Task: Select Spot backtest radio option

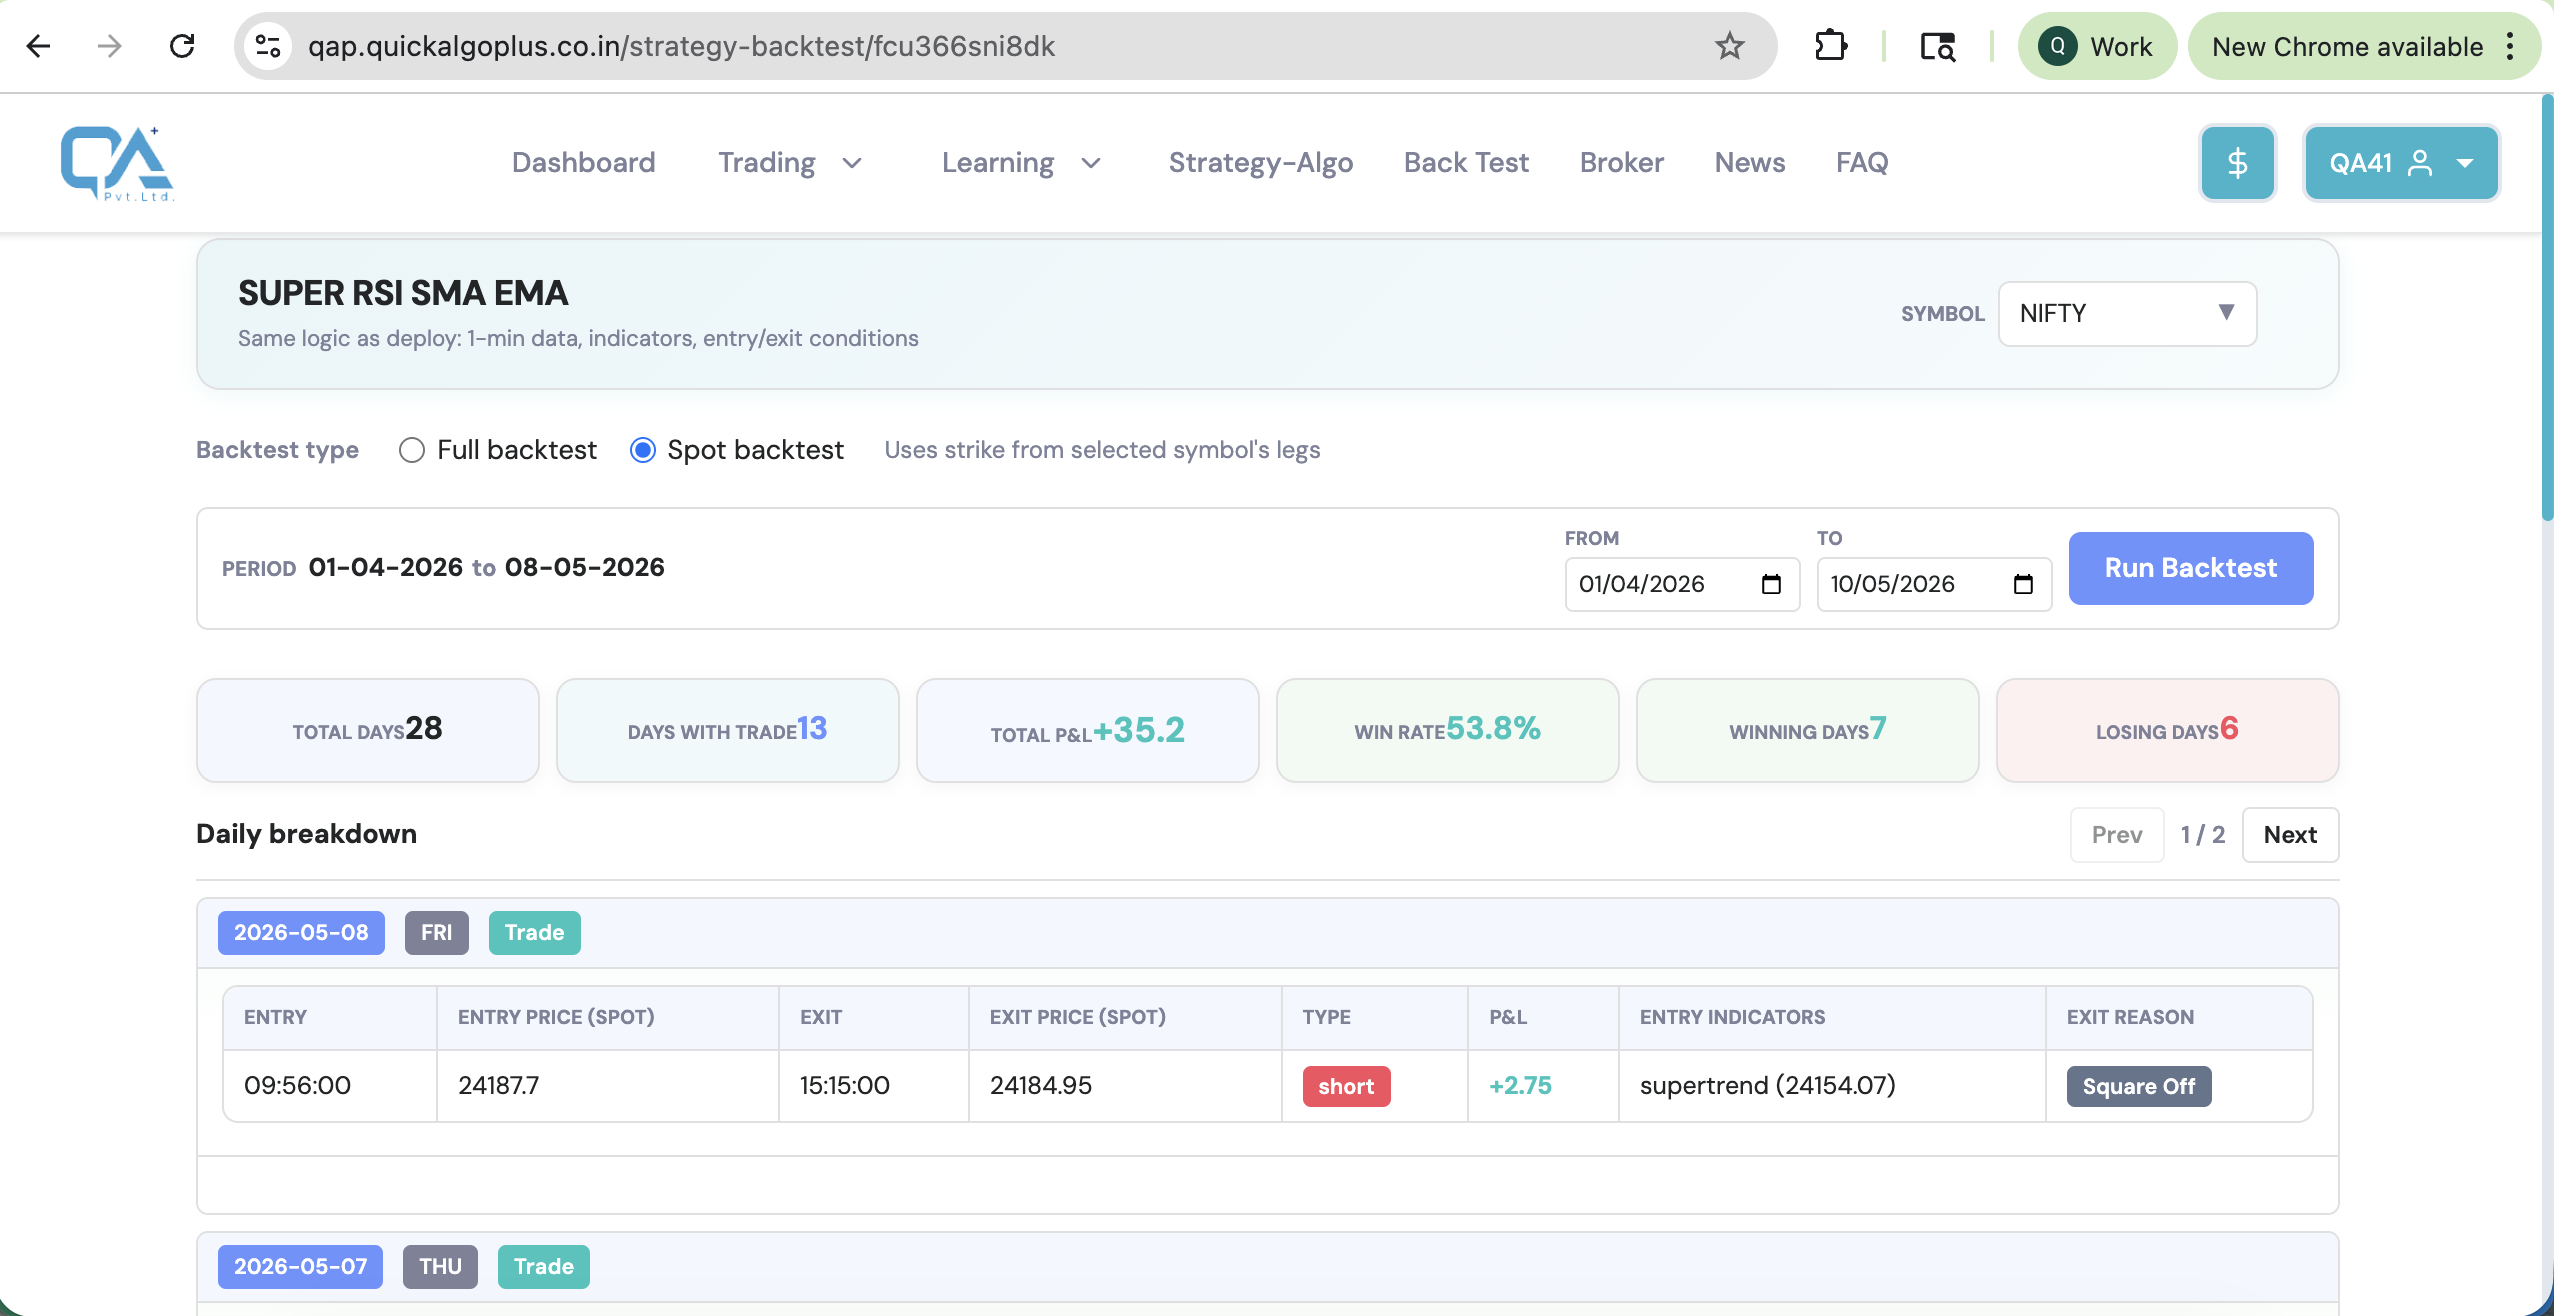Action: click(x=642, y=450)
